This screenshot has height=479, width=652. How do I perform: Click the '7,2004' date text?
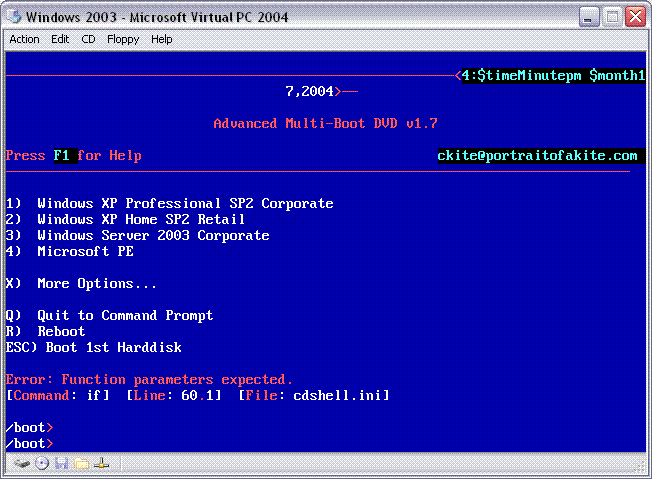click(x=309, y=91)
